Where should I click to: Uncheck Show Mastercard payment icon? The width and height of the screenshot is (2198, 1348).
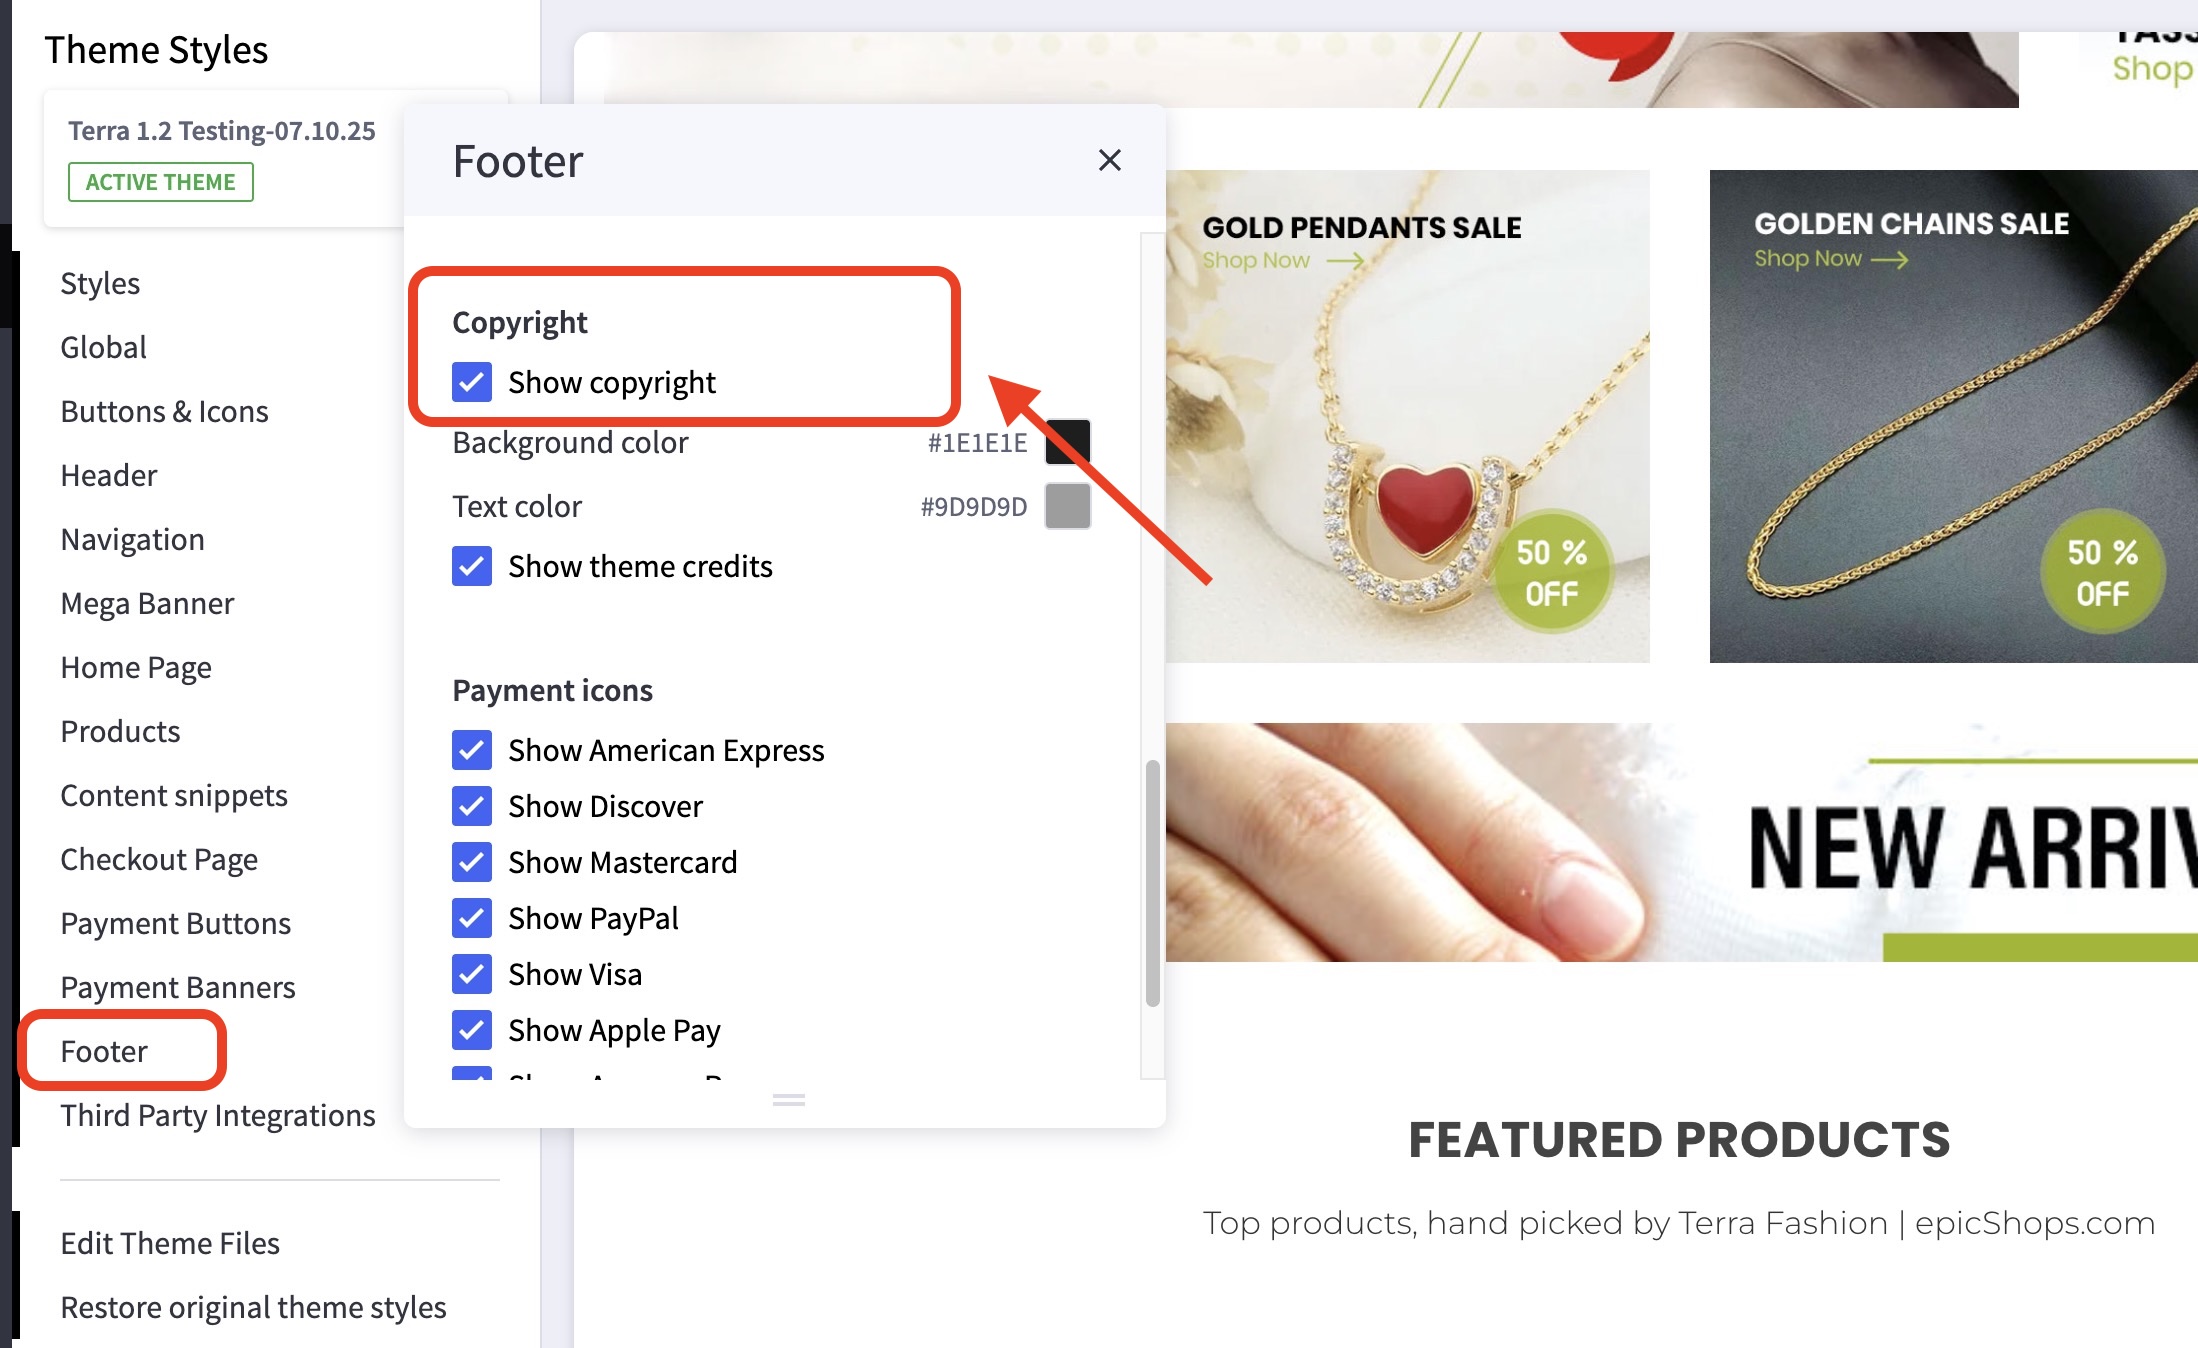[472, 862]
